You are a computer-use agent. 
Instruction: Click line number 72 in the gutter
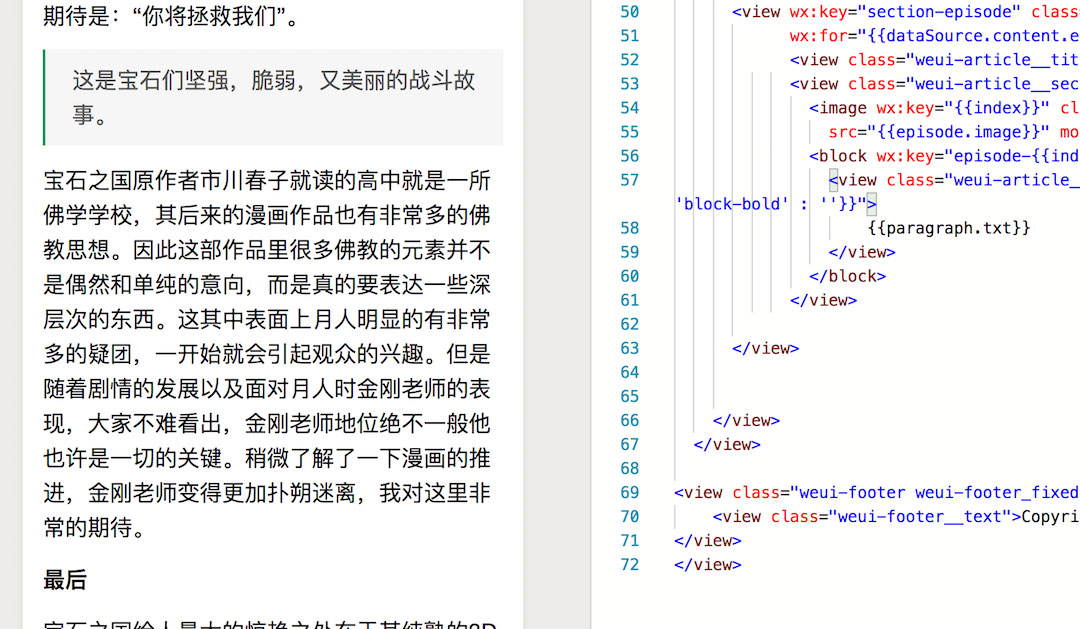(628, 564)
